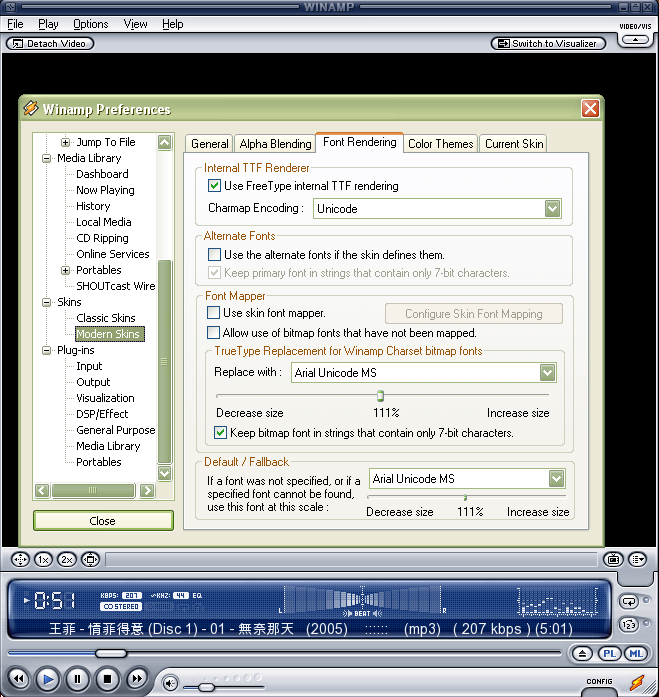Switch to the Current Skin tab

point(514,144)
